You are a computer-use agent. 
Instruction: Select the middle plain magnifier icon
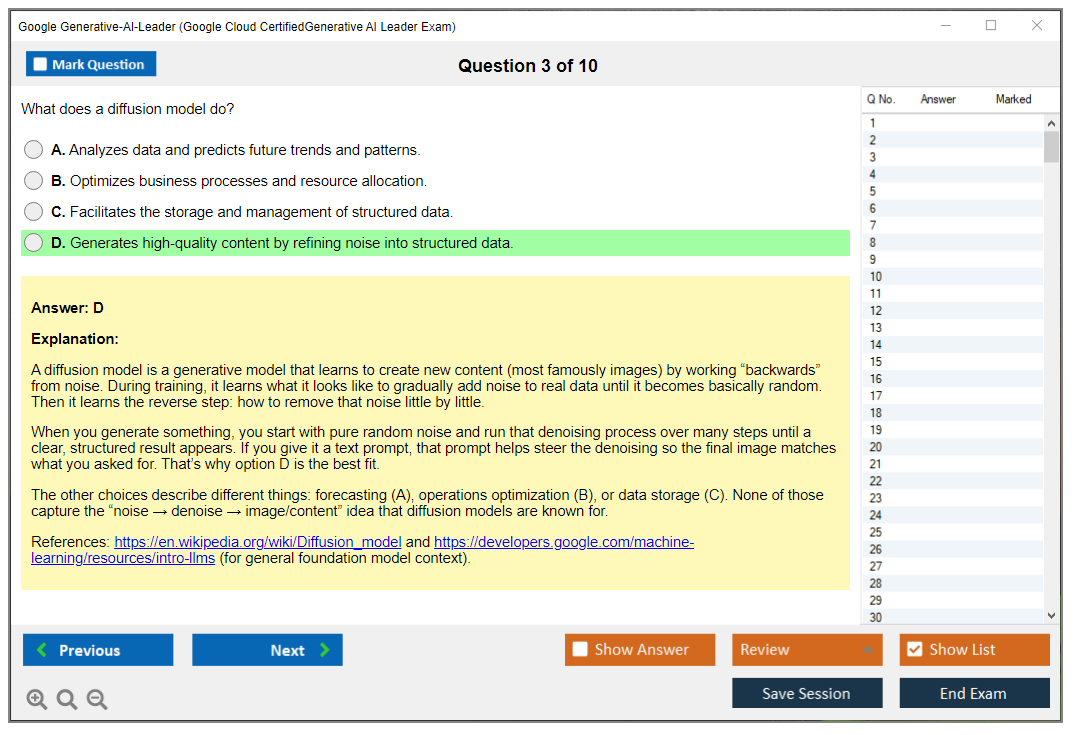pyautogui.click(x=67, y=699)
